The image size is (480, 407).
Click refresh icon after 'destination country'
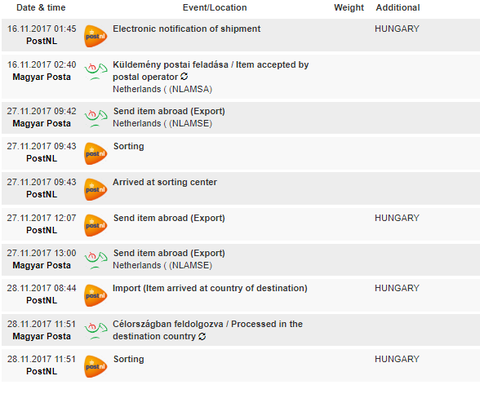[202, 336]
